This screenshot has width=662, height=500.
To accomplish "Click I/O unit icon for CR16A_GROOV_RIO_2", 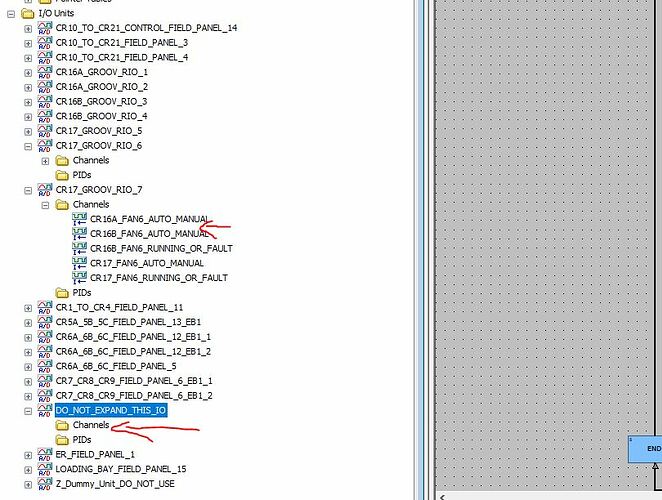I will pos(45,87).
